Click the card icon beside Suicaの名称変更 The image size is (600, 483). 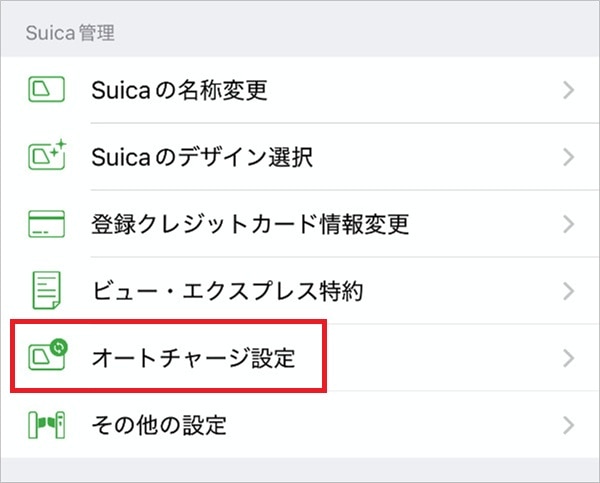(46, 91)
